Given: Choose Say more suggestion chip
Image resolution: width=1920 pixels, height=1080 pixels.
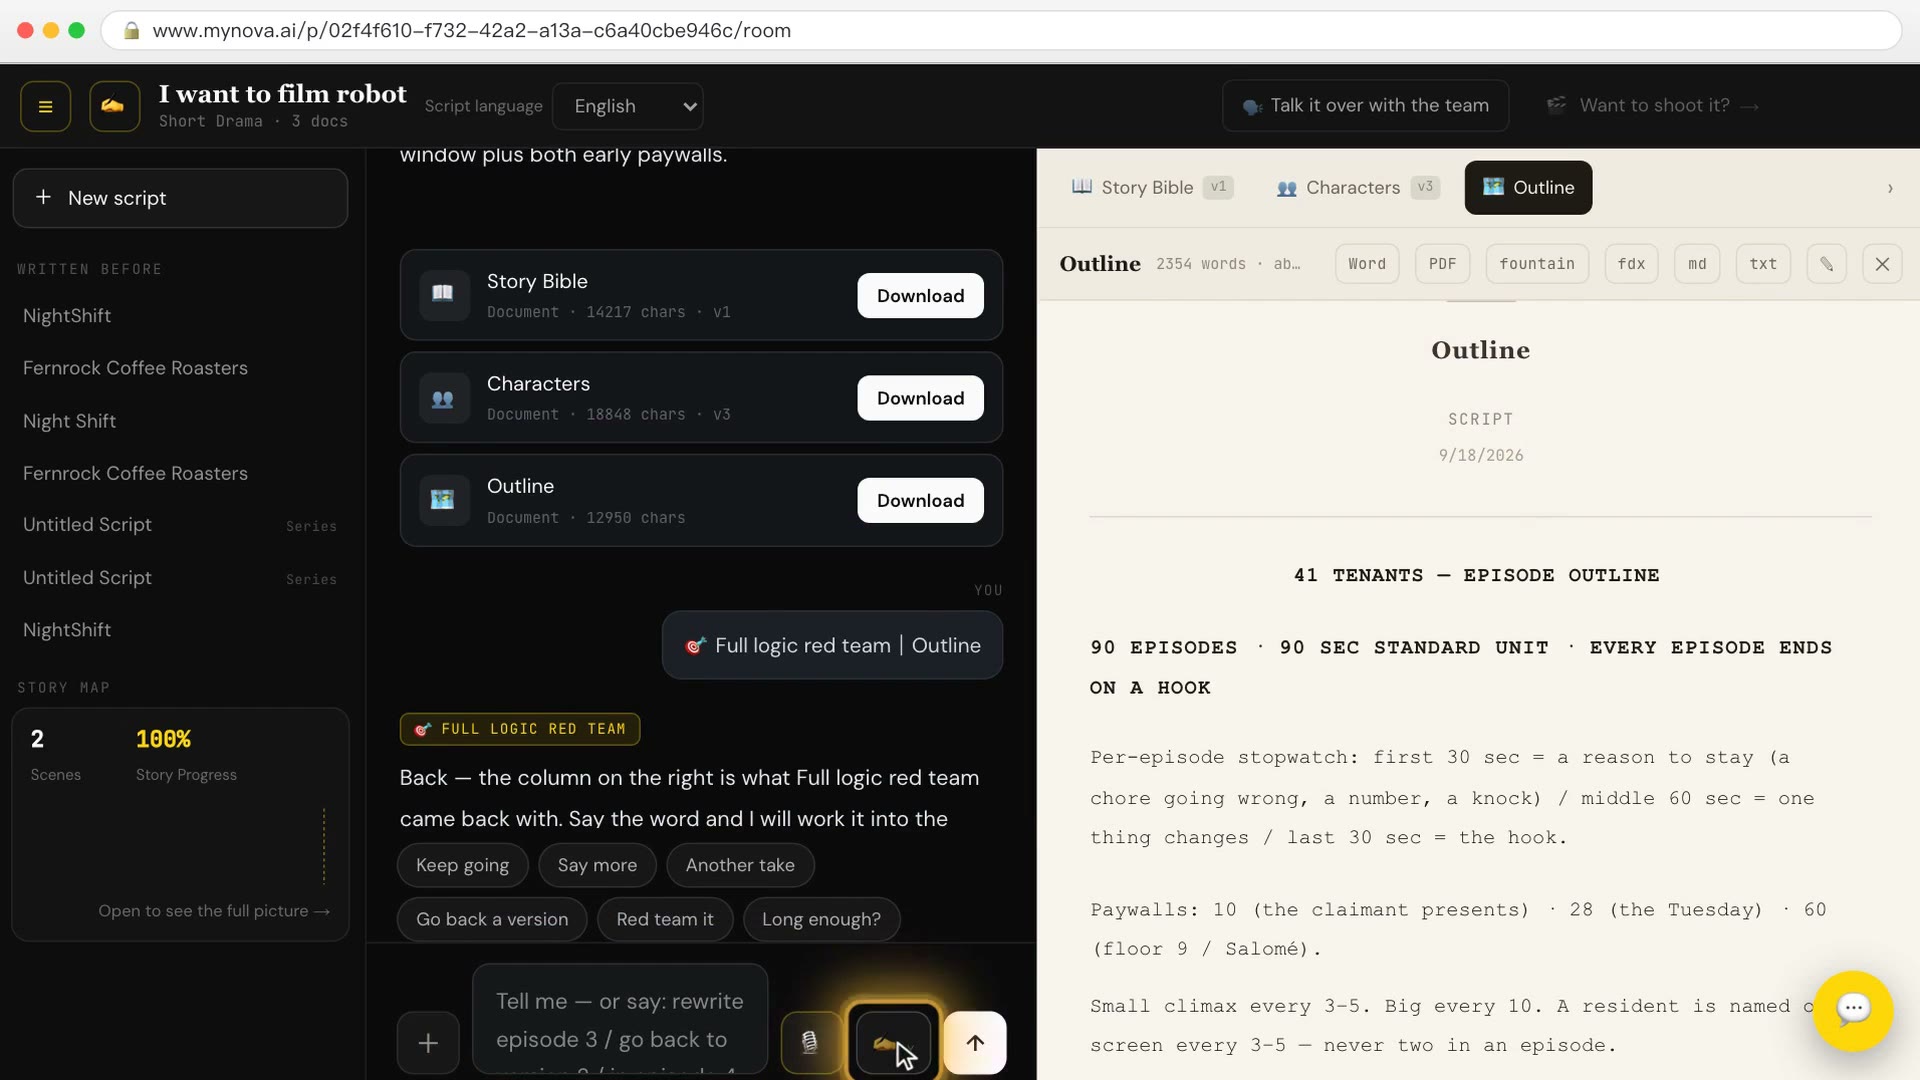Looking at the screenshot, I should [597, 865].
